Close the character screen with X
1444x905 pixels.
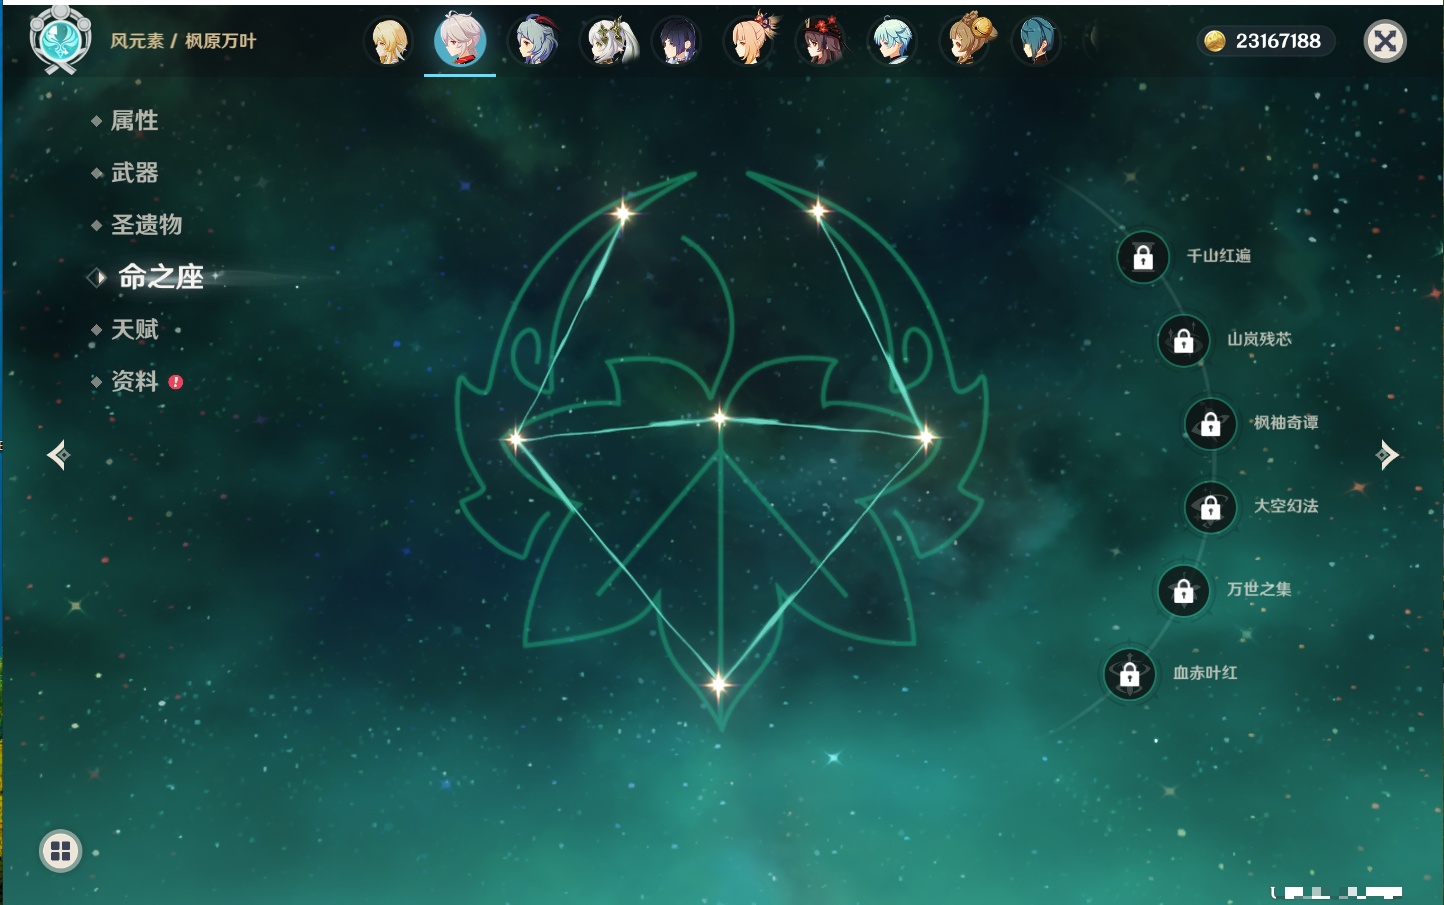click(1385, 41)
